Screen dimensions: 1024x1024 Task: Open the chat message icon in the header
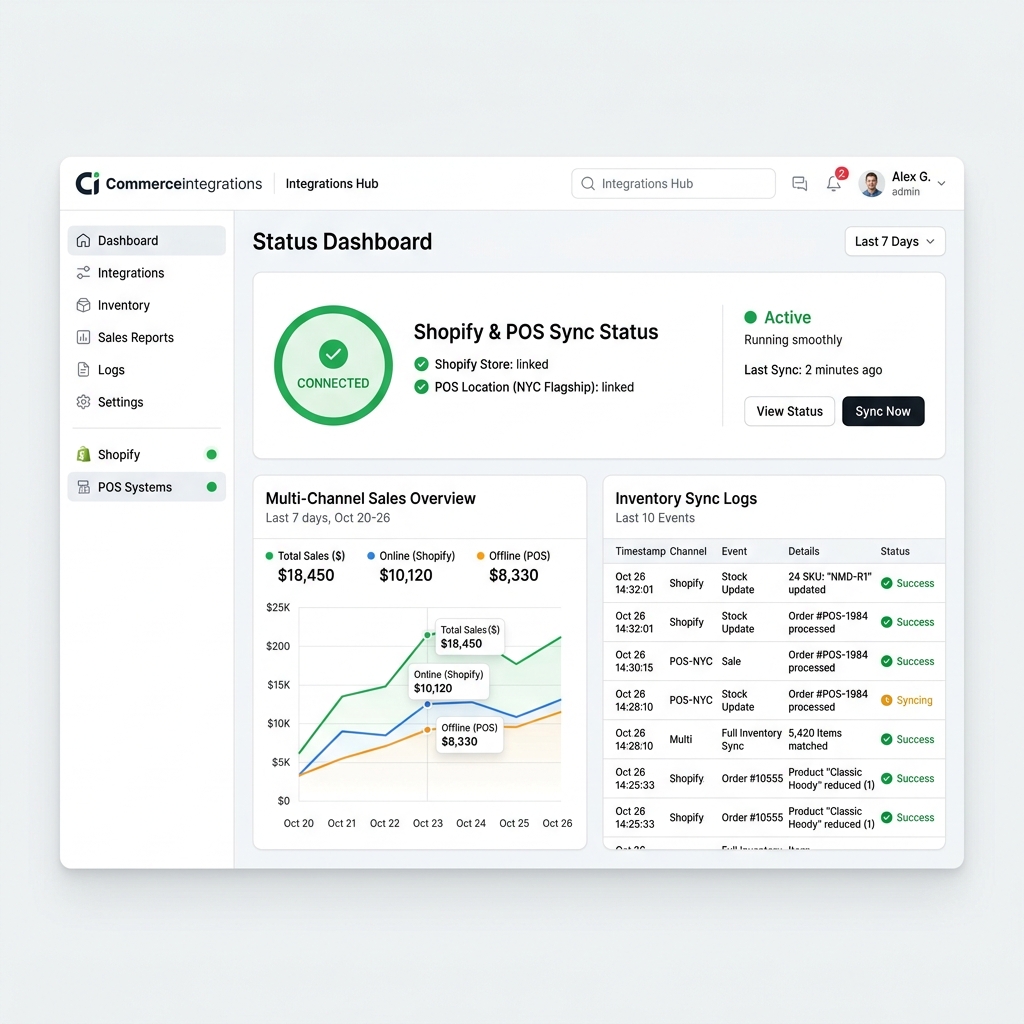click(x=799, y=183)
